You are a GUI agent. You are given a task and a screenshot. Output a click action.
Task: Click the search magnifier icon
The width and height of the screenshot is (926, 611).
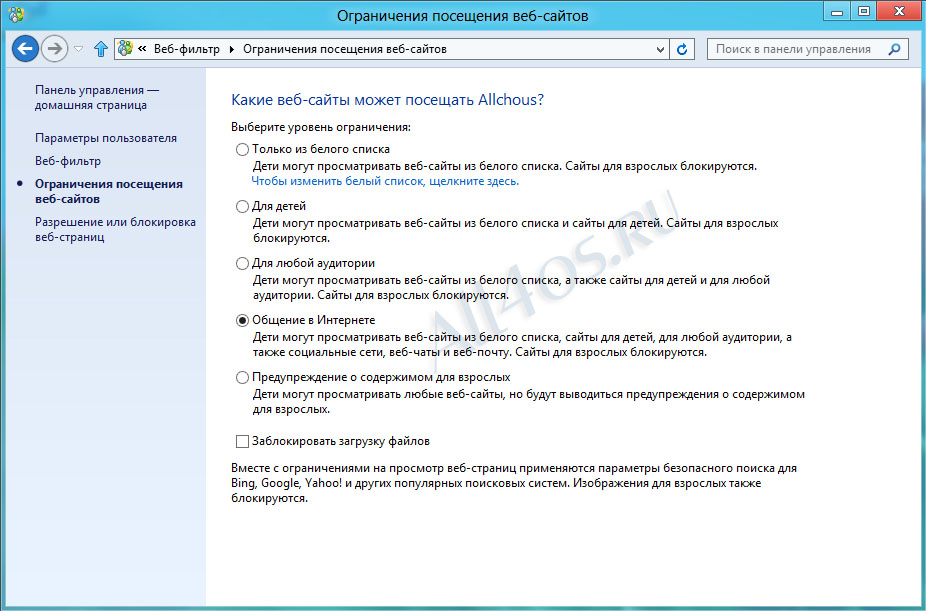895,49
